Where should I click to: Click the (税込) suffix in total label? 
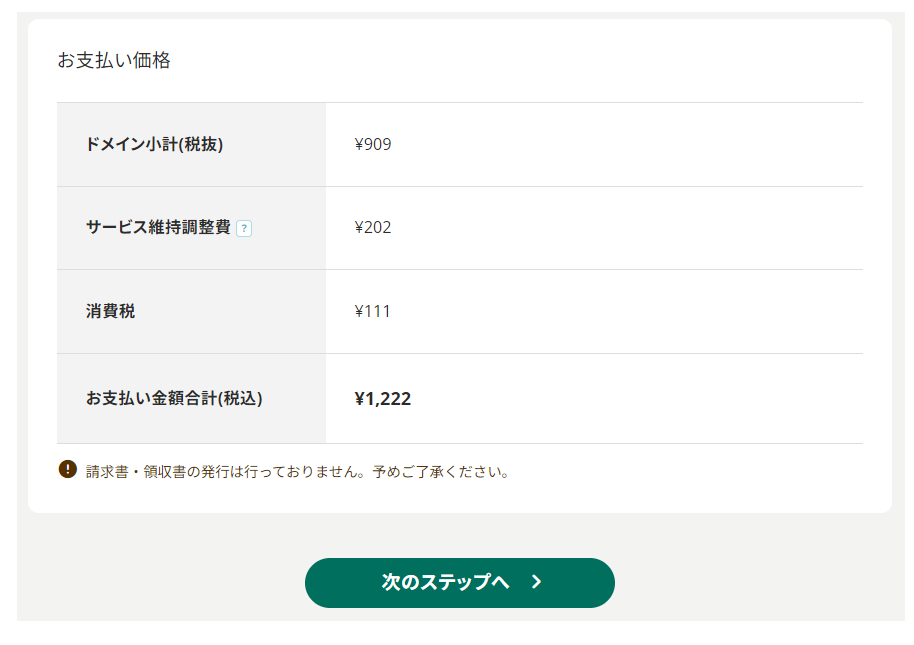[240, 398]
